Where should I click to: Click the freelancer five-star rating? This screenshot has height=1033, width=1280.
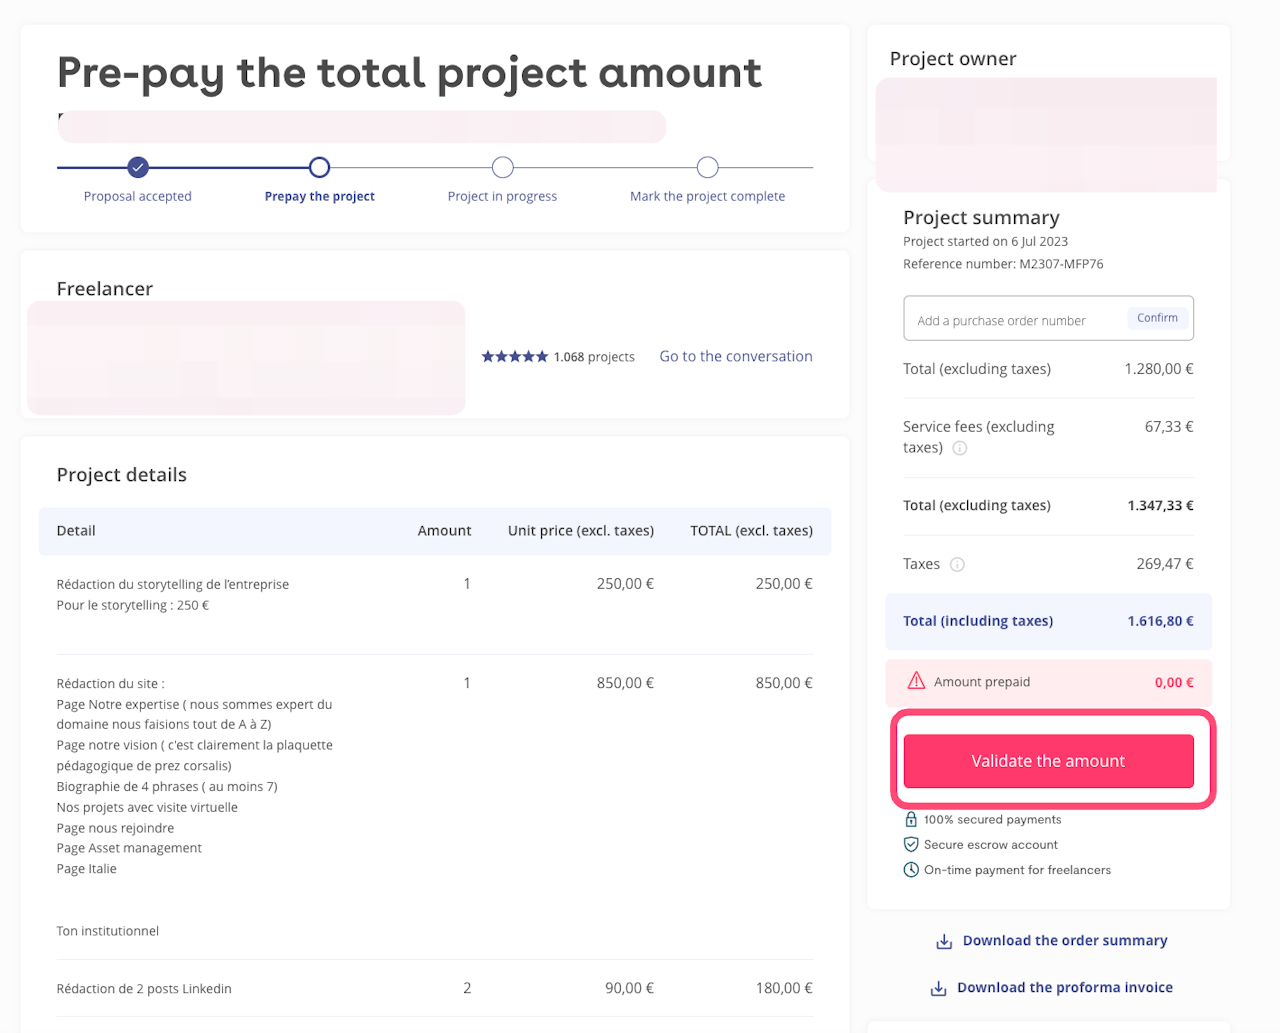click(x=515, y=357)
